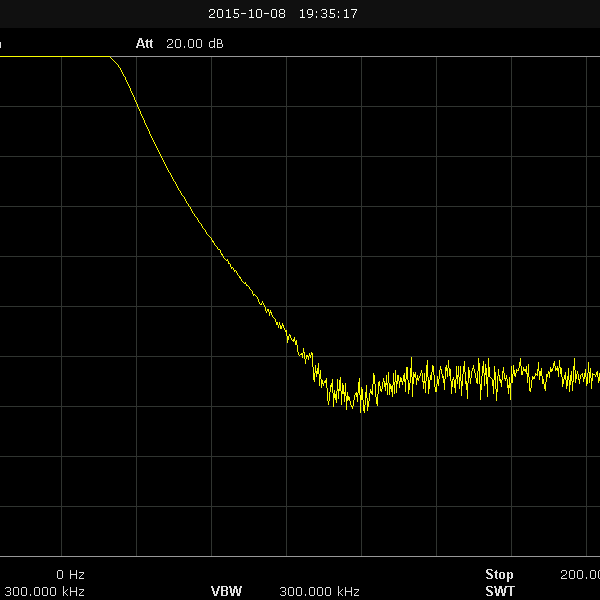Click the lowest dip of the yellow trace
This screenshot has width=600, height=600.
(363, 409)
